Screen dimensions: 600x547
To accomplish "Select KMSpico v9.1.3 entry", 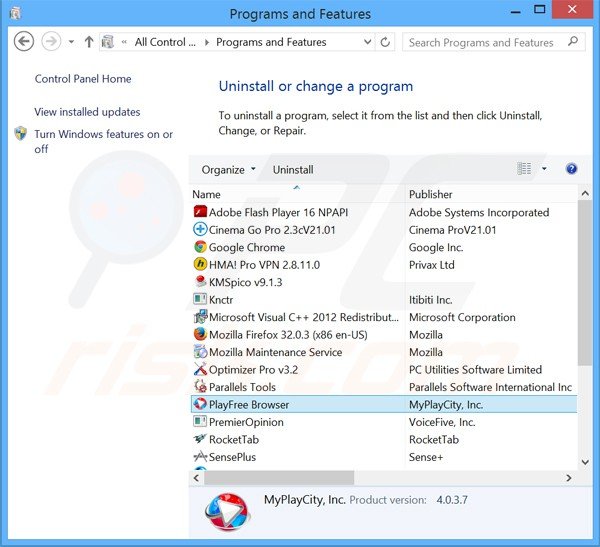I will click(x=246, y=282).
